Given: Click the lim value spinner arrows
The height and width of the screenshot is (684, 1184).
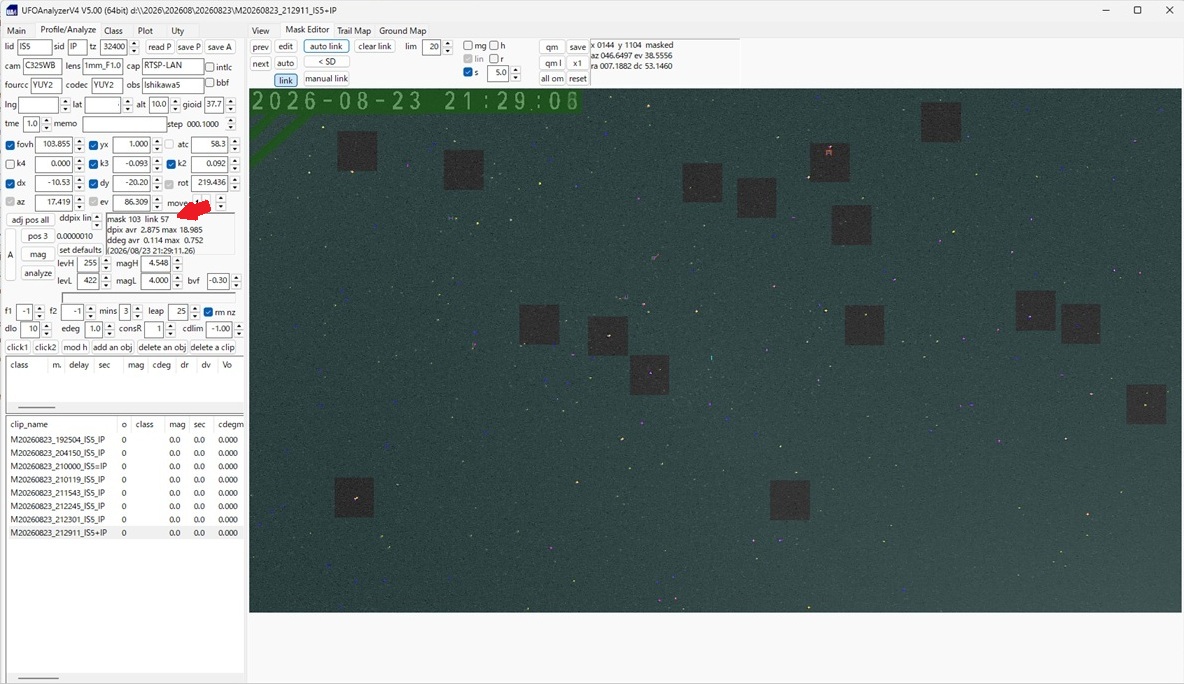Looking at the screenshot, I should (447, 47).
